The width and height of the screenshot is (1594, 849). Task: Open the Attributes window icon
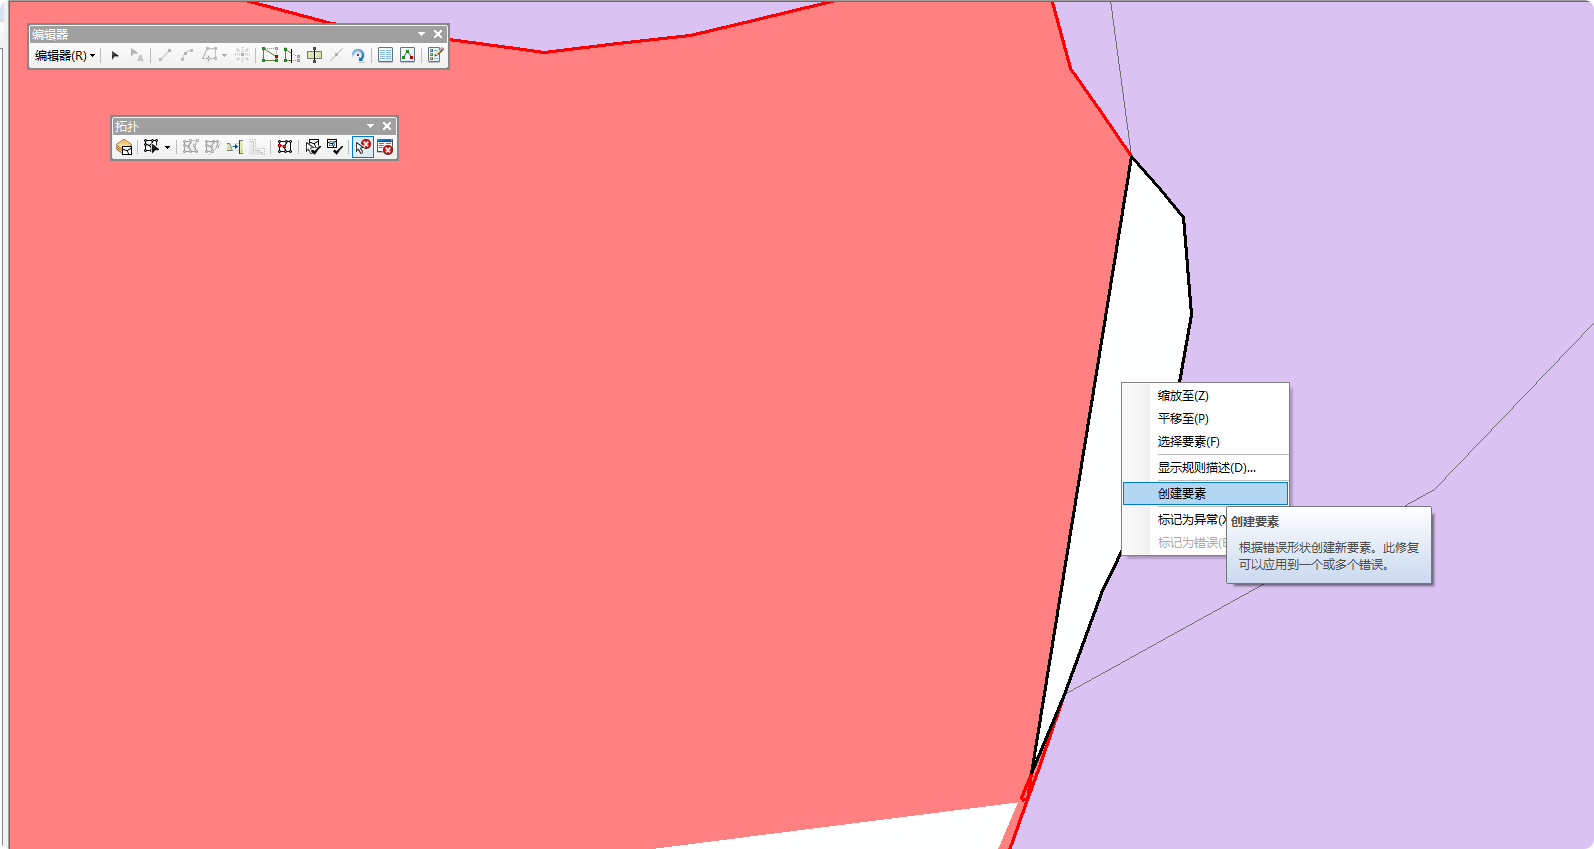click(x=385, y=55)
